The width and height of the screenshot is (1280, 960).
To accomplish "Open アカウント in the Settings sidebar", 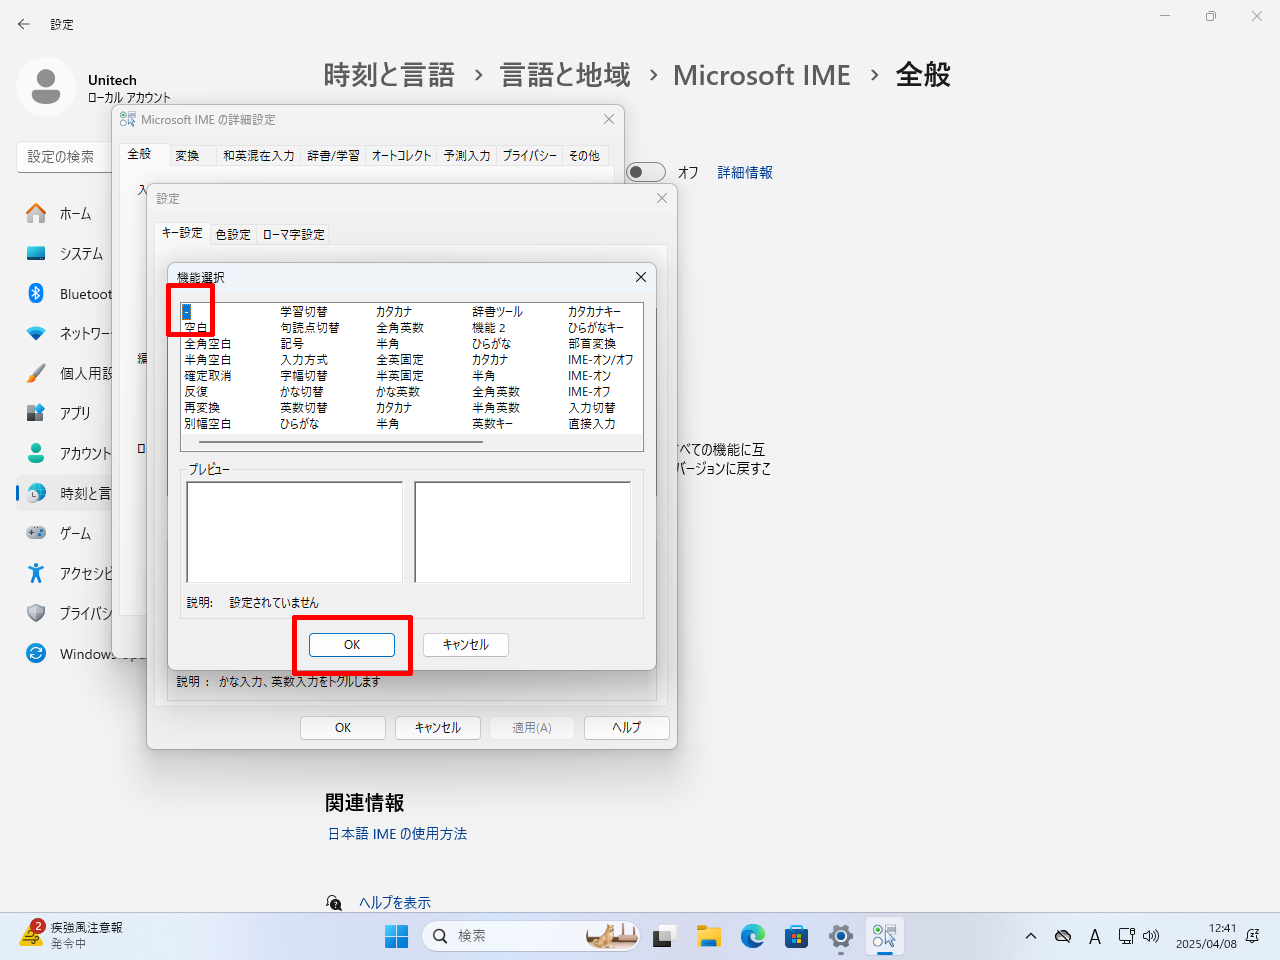I will pyautogui.click(x=66, y=453).
